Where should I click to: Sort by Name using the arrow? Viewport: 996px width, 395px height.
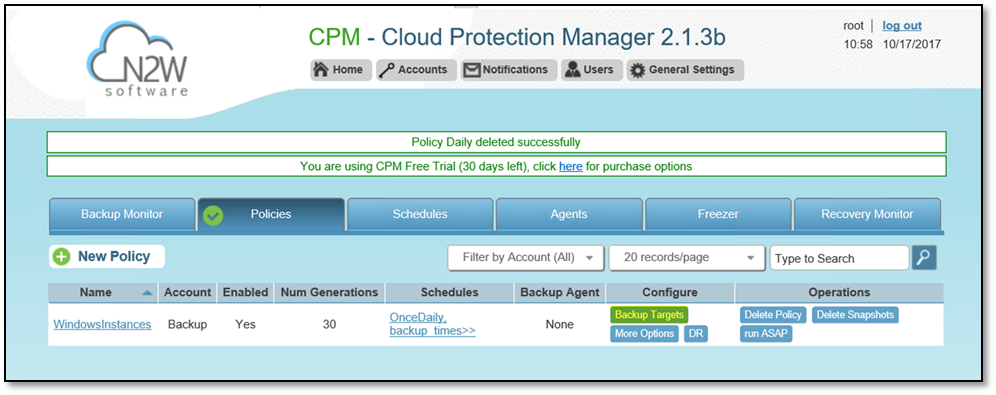[147, 293]
